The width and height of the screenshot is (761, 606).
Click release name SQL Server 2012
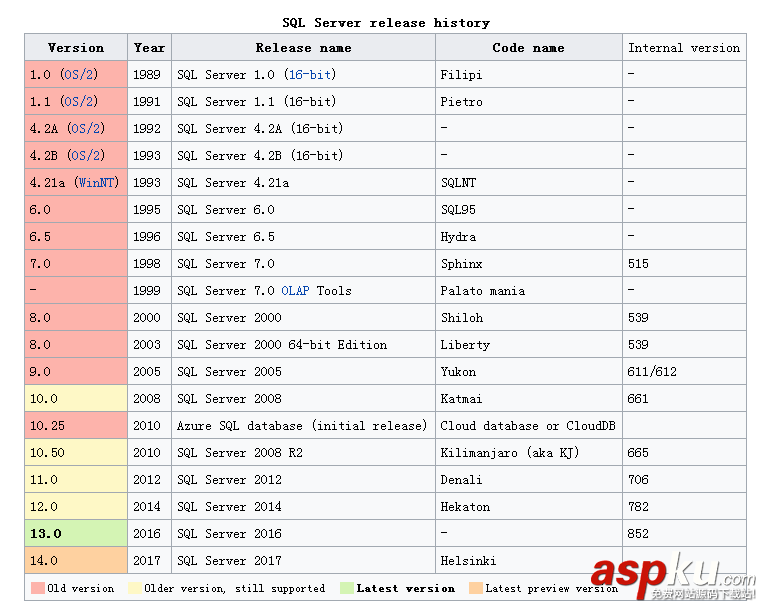click(x=229, y=480)
